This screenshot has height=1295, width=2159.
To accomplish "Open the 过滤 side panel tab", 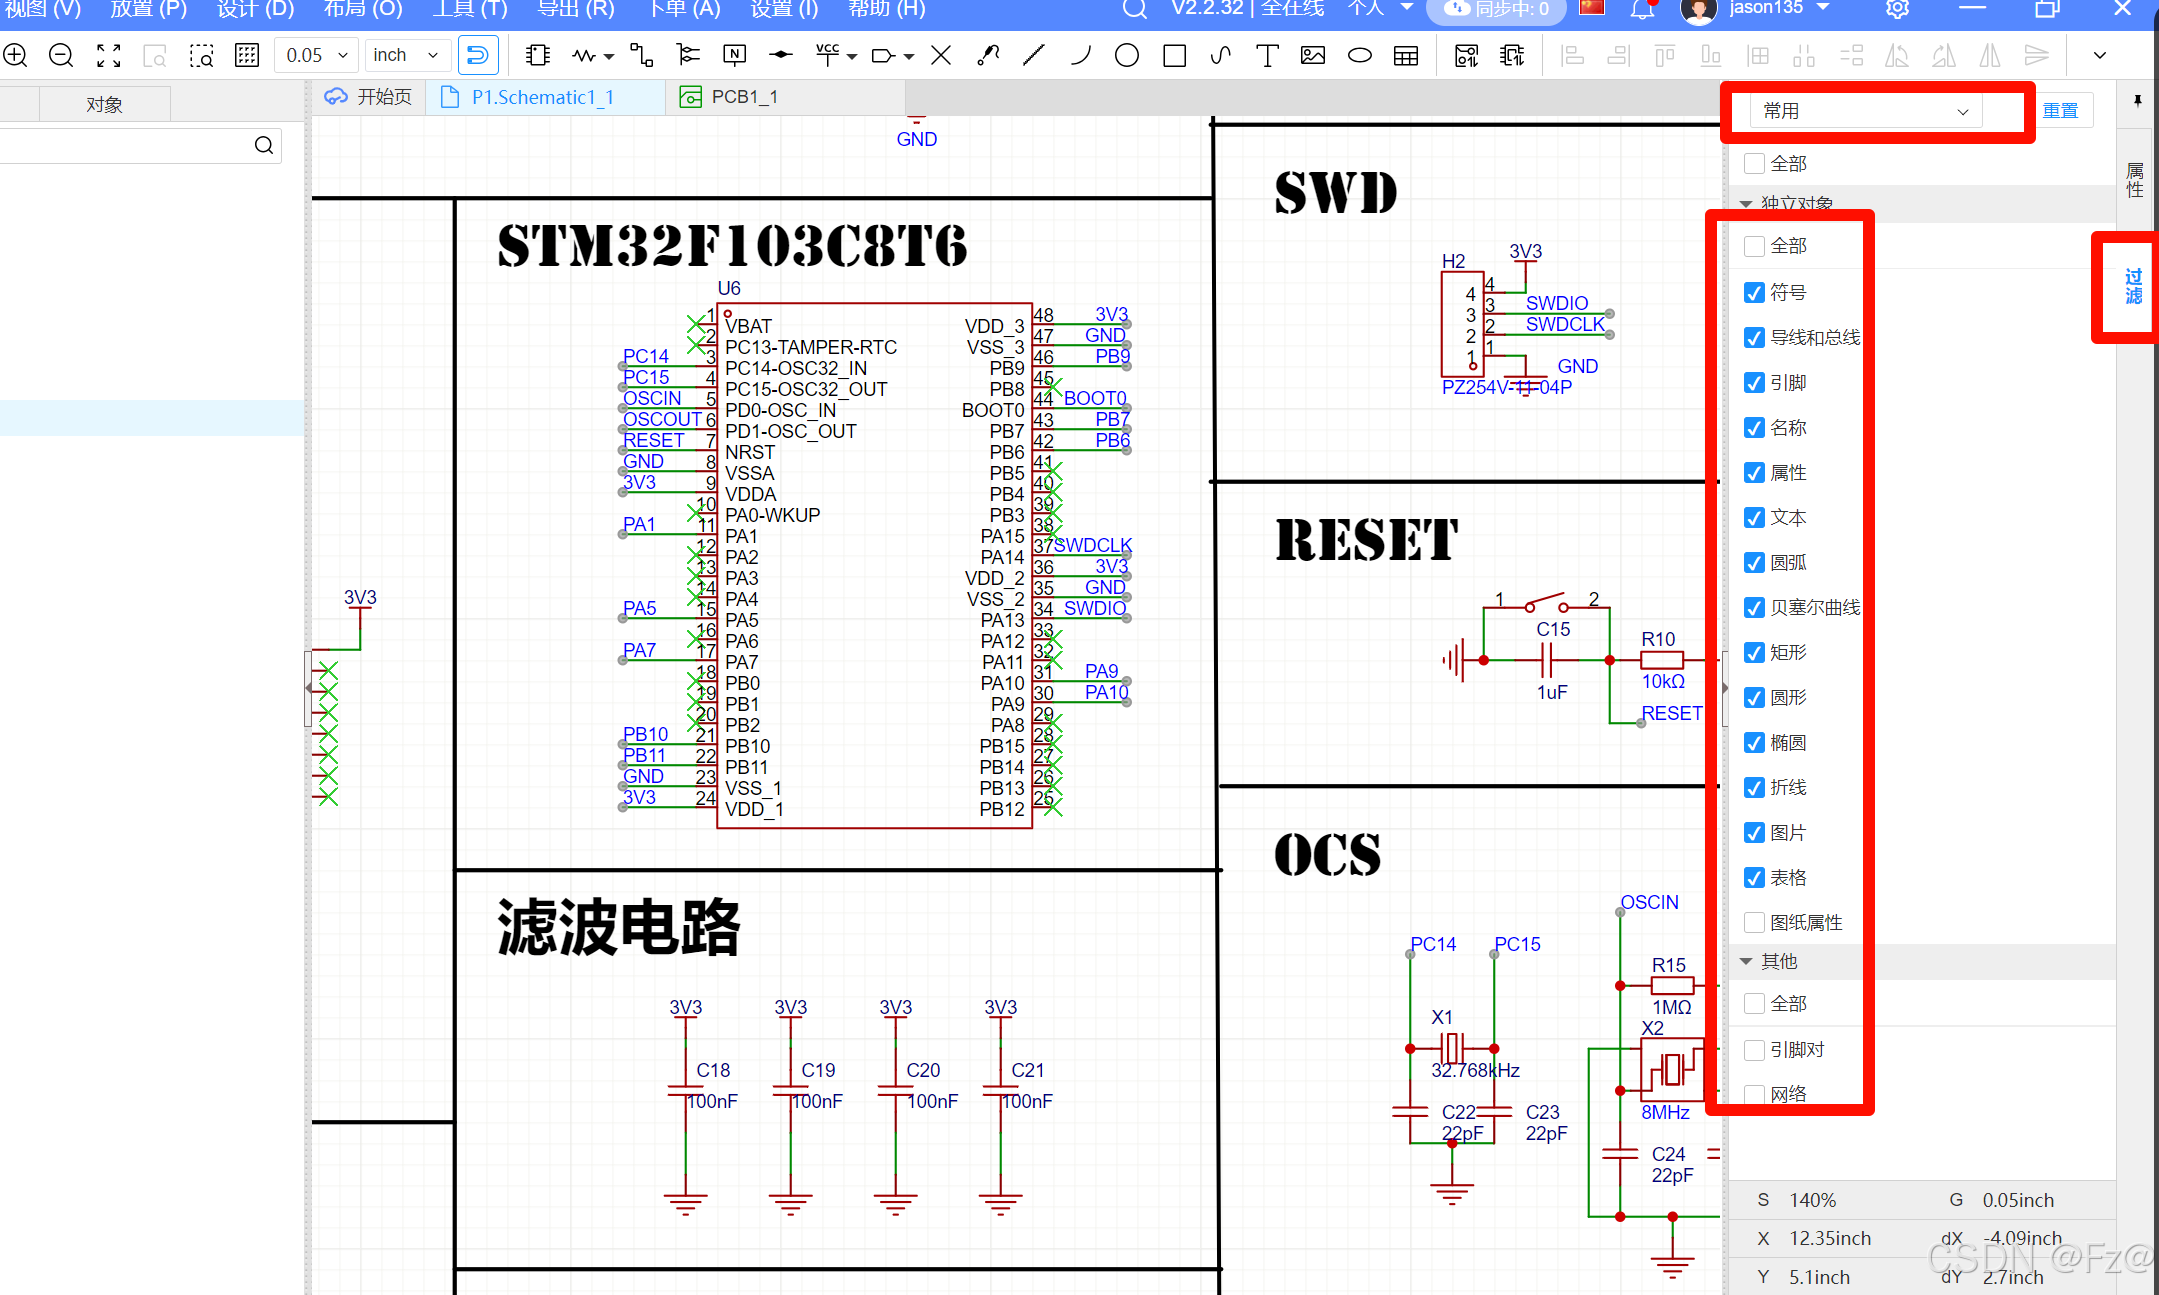I will pos(2133,287).
